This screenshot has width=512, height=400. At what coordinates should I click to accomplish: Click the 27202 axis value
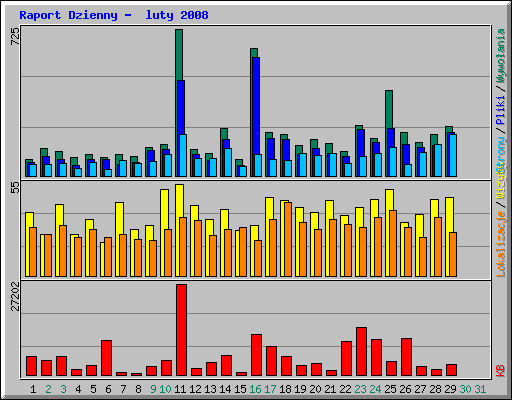tap(15, 296)
